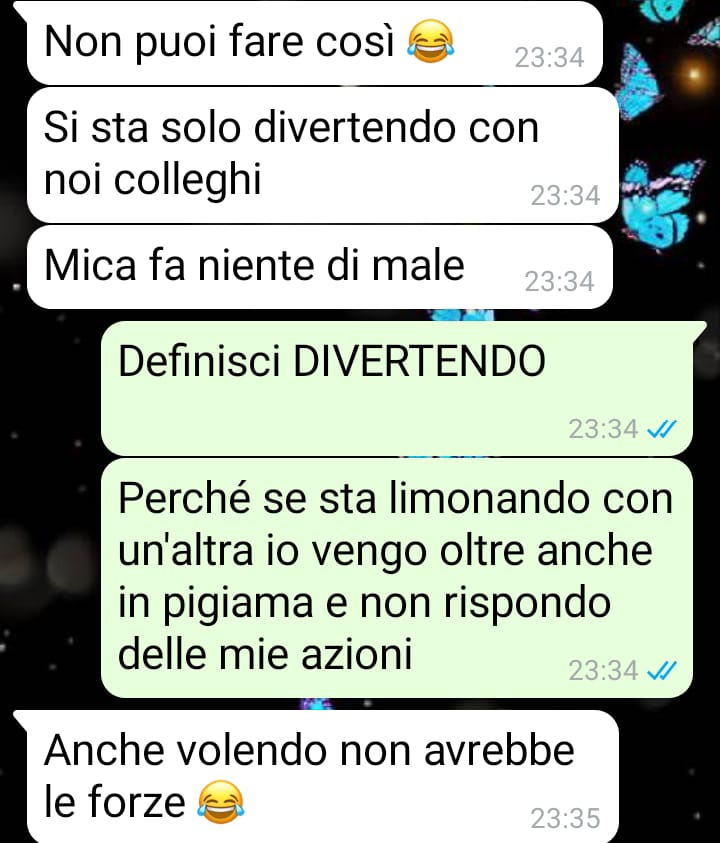Tap the 23:34 timestamp on "Non puoi fare così"

tap(549, 58)
